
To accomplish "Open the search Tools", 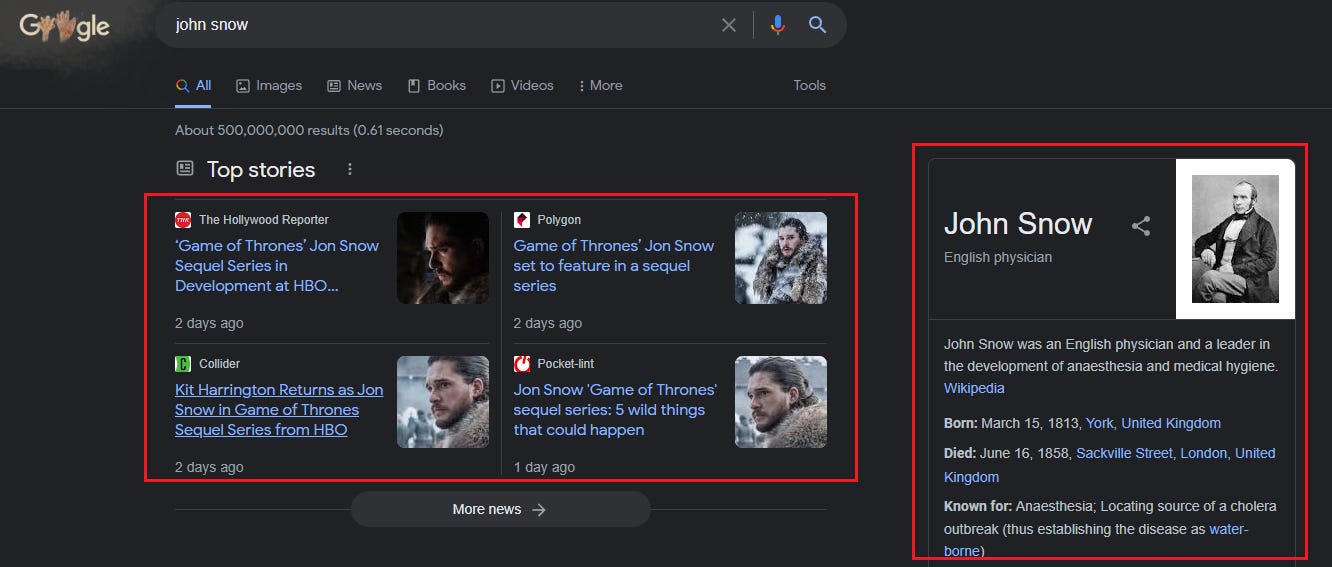I will 809,86.
